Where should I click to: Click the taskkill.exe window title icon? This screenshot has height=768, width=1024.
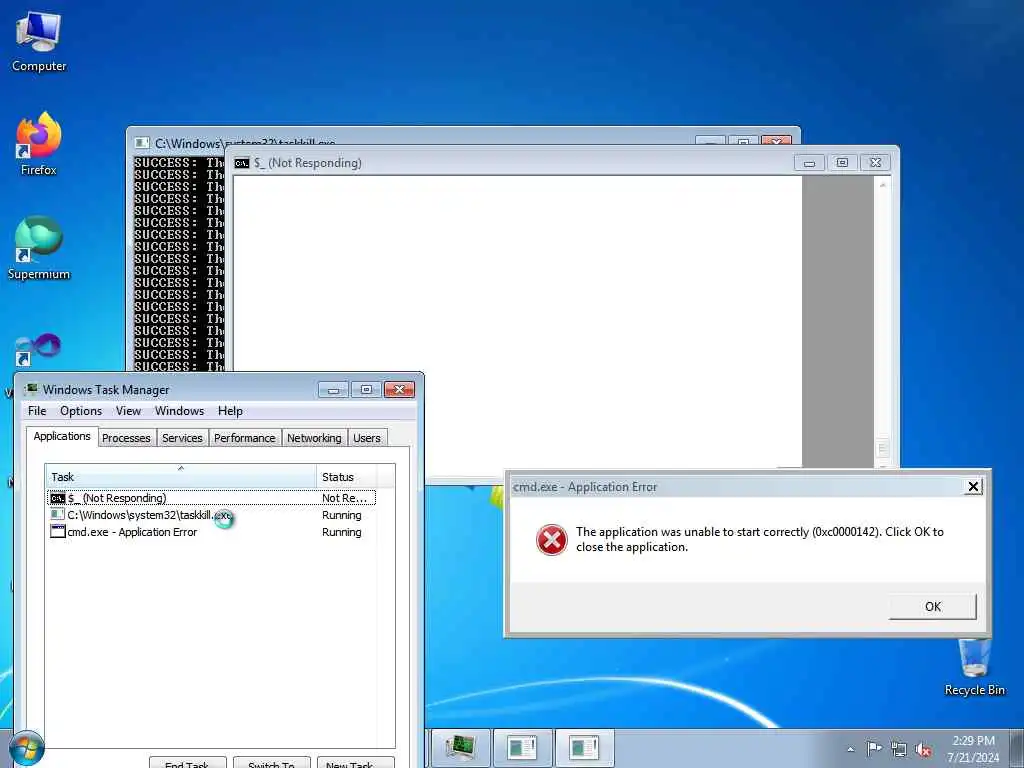tap(141, 143)
